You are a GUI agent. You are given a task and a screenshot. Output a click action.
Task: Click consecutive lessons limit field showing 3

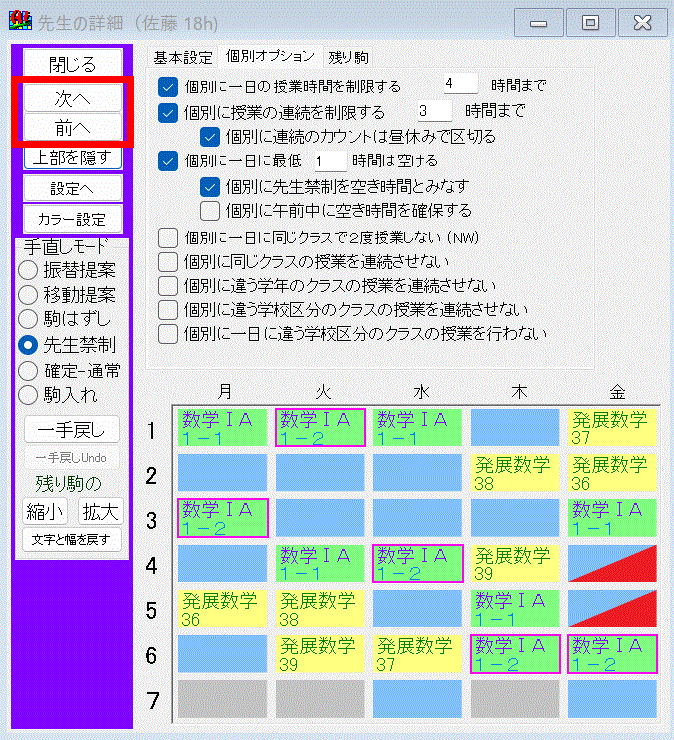pos(435,111)
